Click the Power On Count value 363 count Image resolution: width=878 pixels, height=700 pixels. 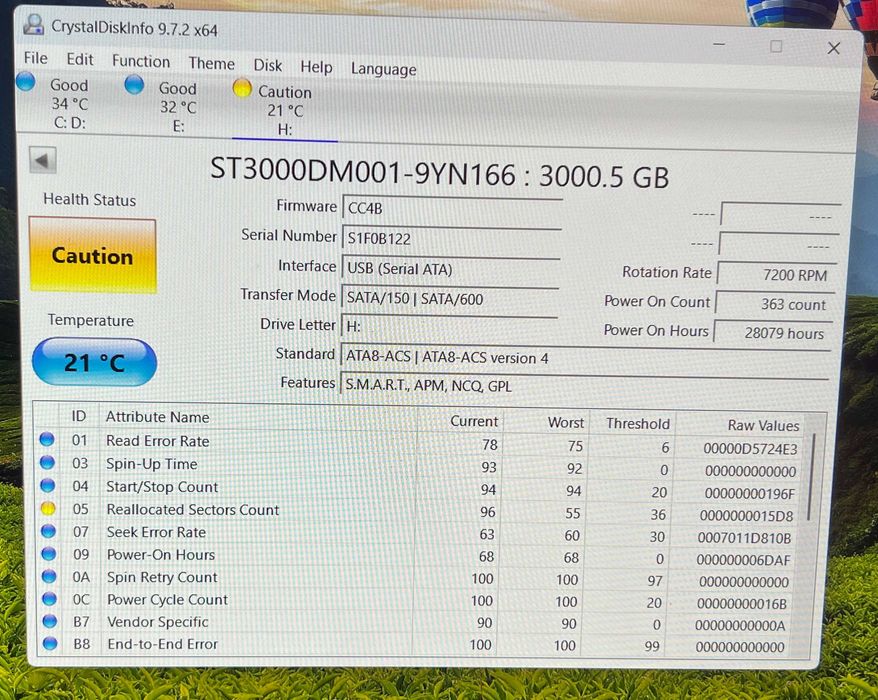pyautogui.click(x=776, y=304)
